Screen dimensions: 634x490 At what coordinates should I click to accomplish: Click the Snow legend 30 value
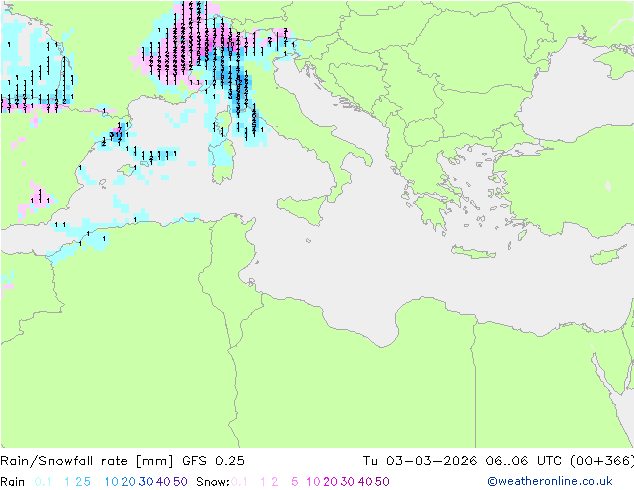pos(348,482)
